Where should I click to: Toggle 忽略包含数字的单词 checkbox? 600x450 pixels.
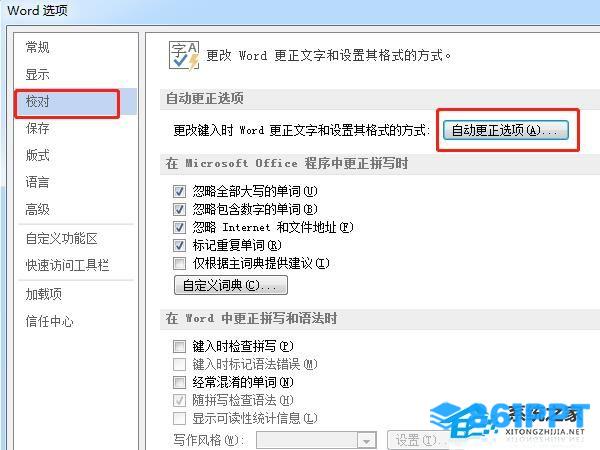click(x=179, y=209)
